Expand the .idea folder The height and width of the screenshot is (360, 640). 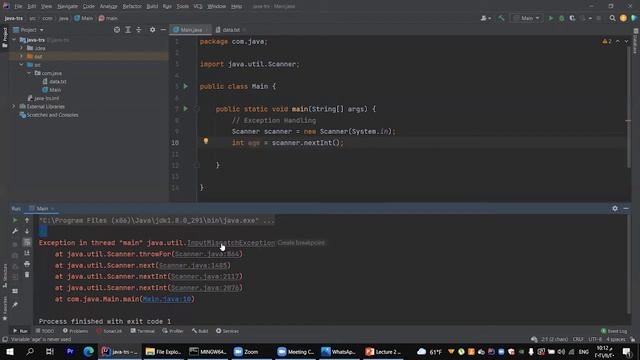point(22,48)
